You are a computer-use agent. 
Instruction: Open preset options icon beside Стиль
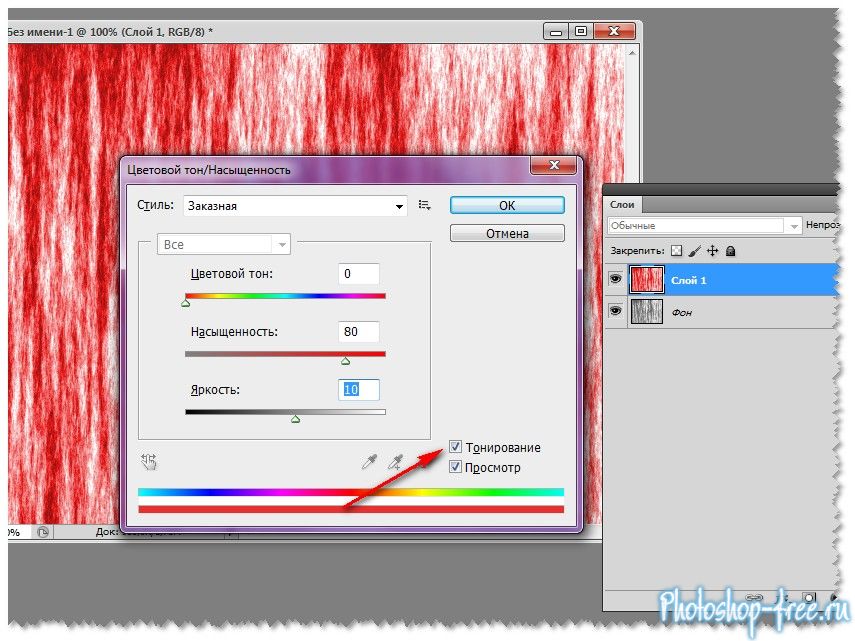pos(425,205)
